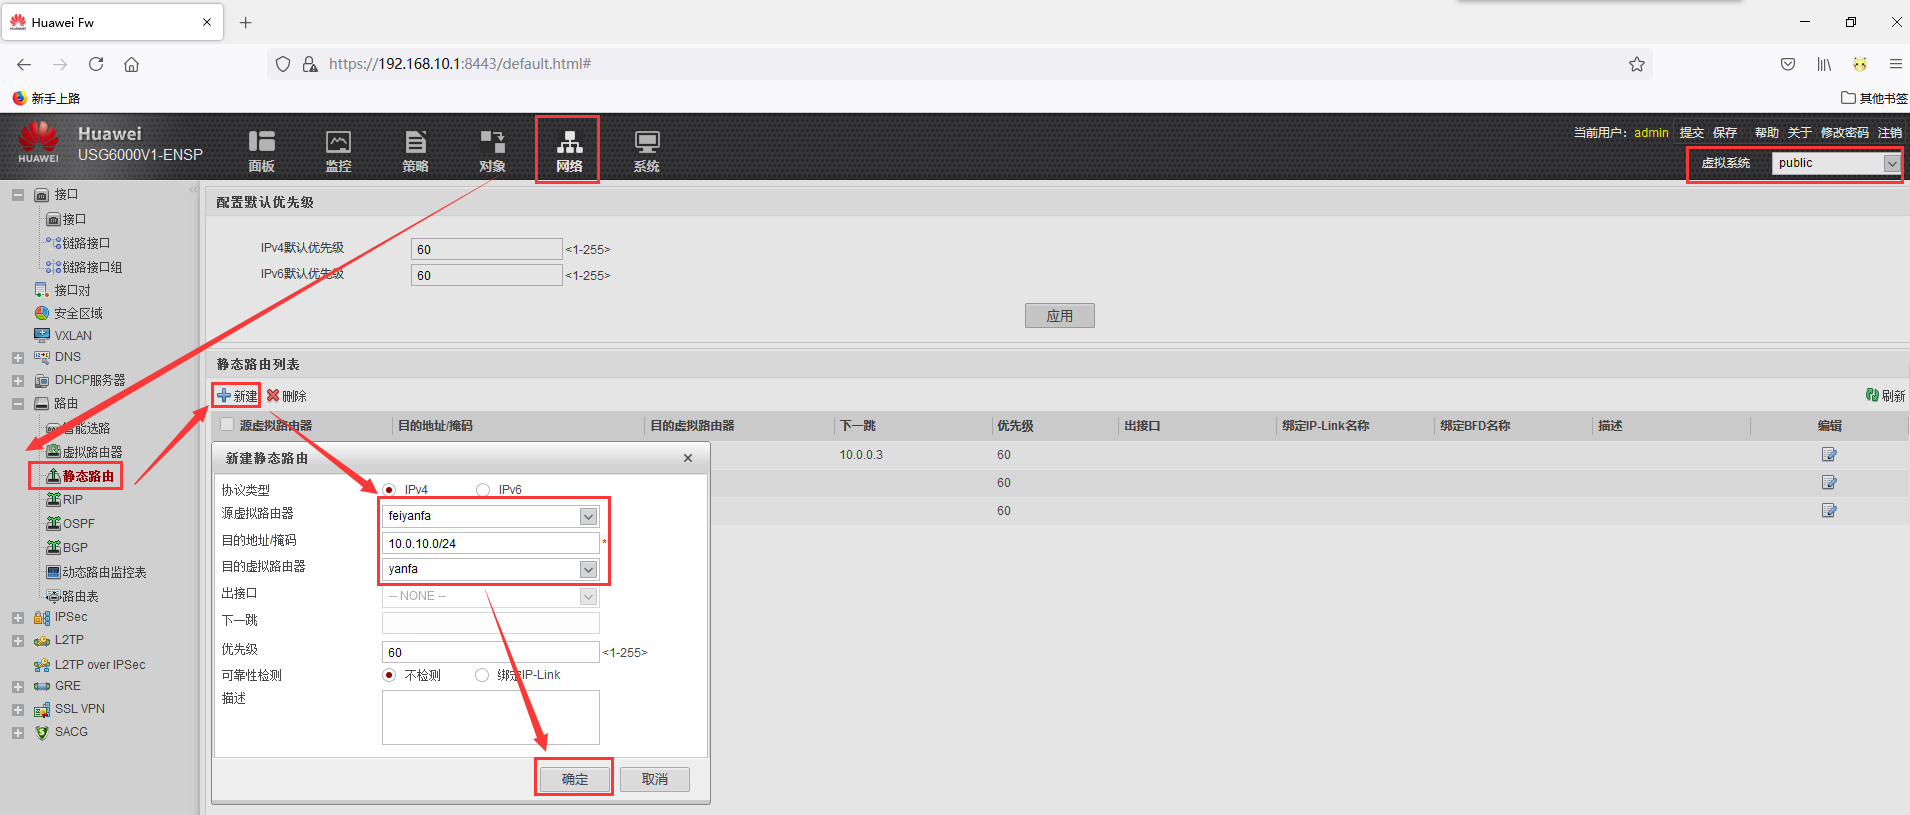Open the 面板 dashboard tab
This screenshot has height=815, width=1910.
pos(262,151)
